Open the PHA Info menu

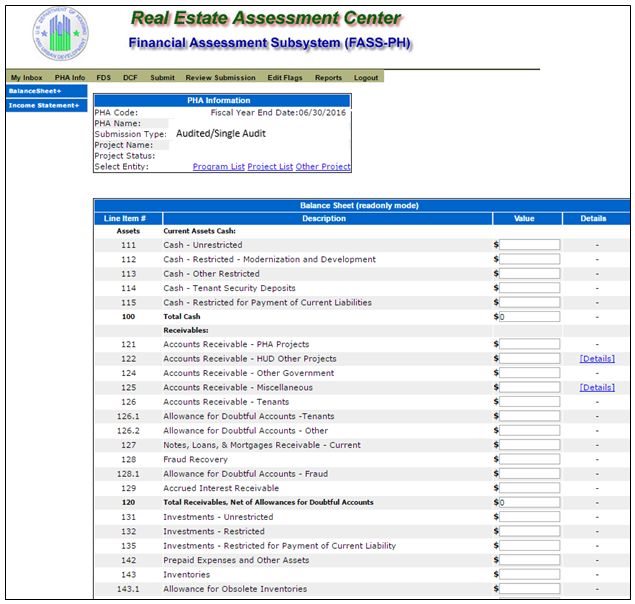70,77
